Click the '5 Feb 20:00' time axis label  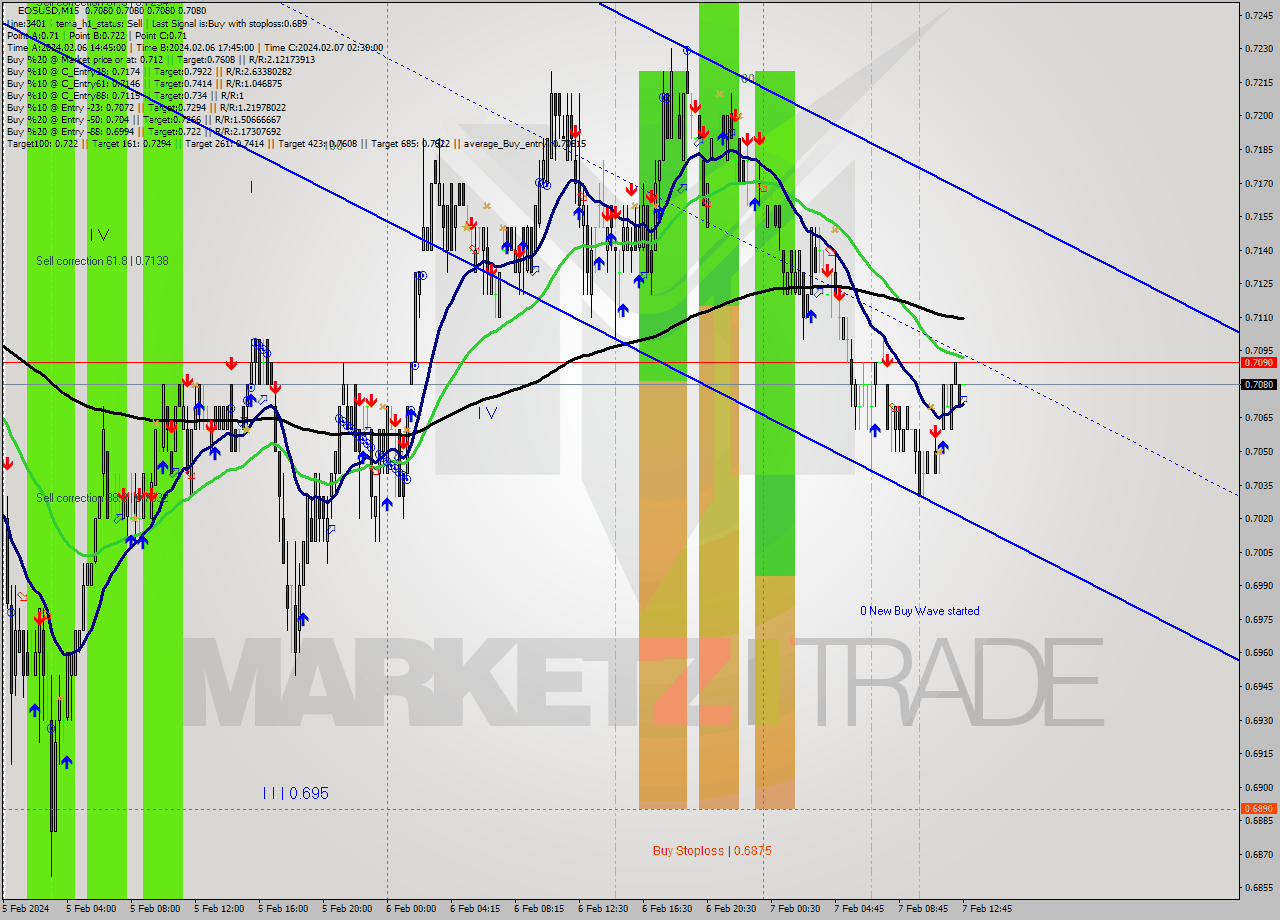click(x=347, y=909)
